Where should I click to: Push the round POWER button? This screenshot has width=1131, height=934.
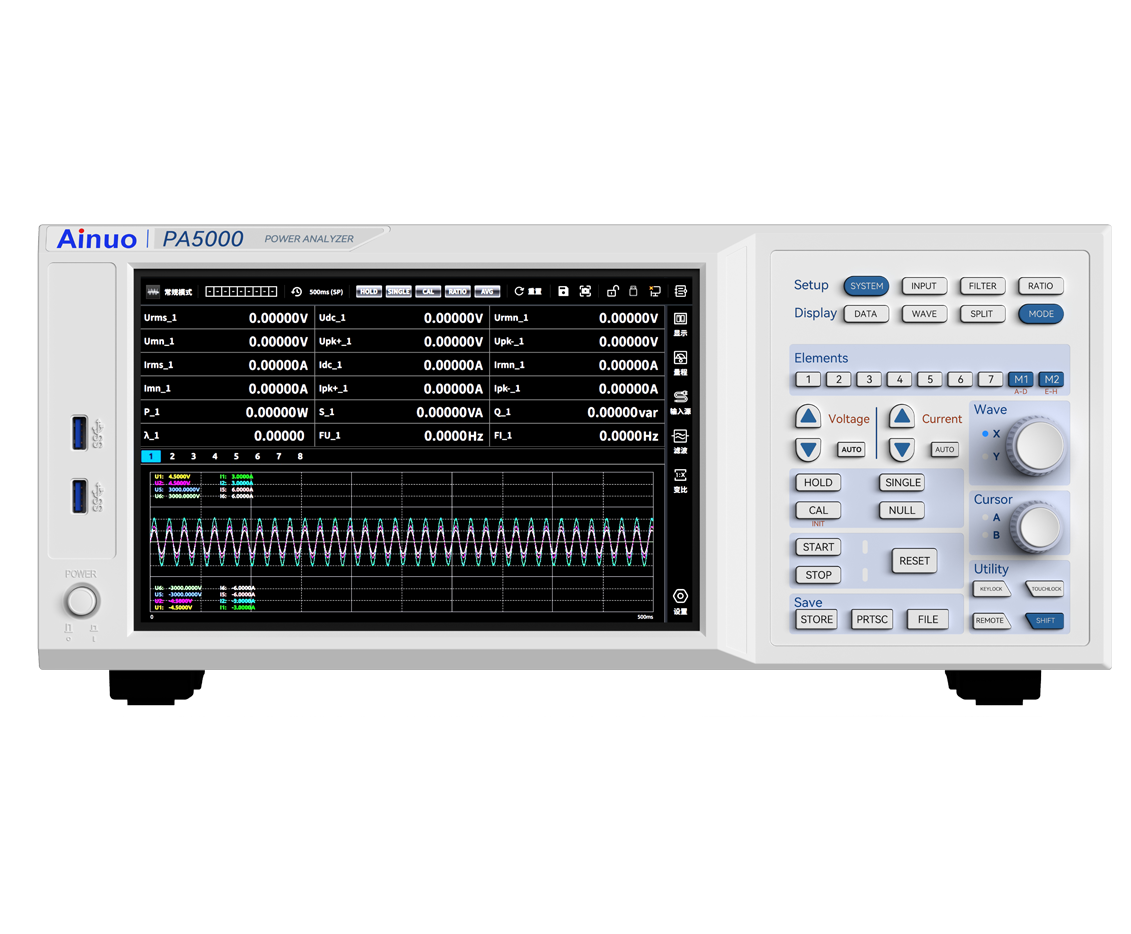(82, 602)
